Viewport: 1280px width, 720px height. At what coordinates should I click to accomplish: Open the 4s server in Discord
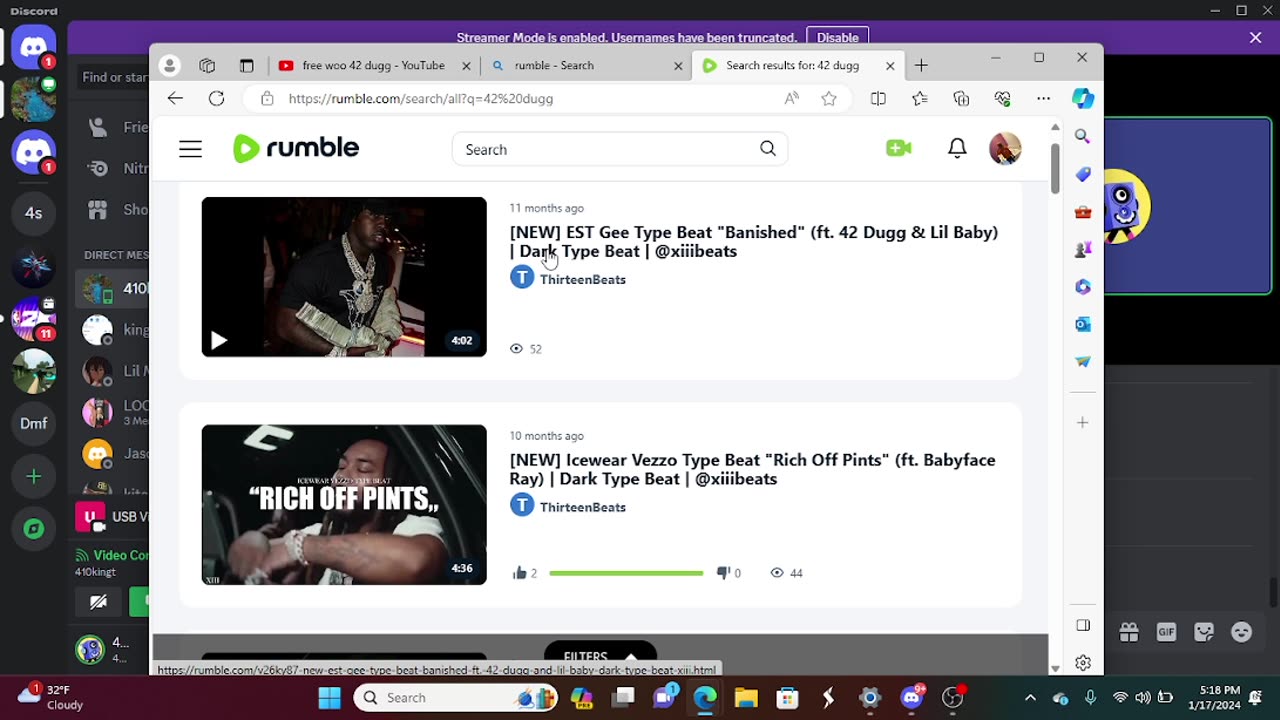pyautogui.click(x=34, y=213)
